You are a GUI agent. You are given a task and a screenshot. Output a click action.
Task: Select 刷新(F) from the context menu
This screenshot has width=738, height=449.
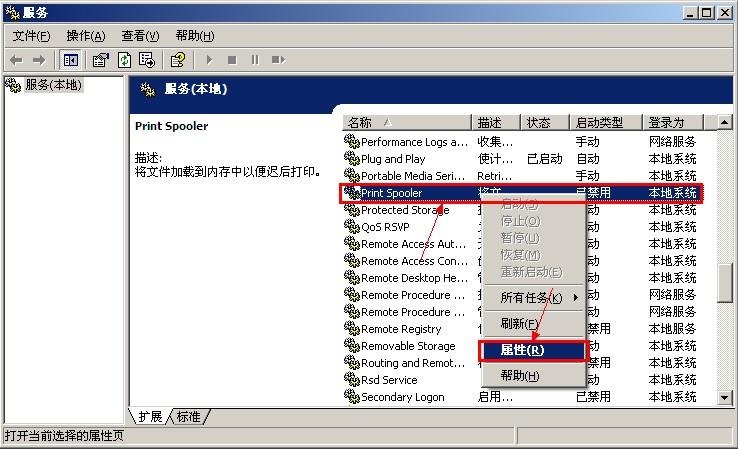tap(520, 324)
